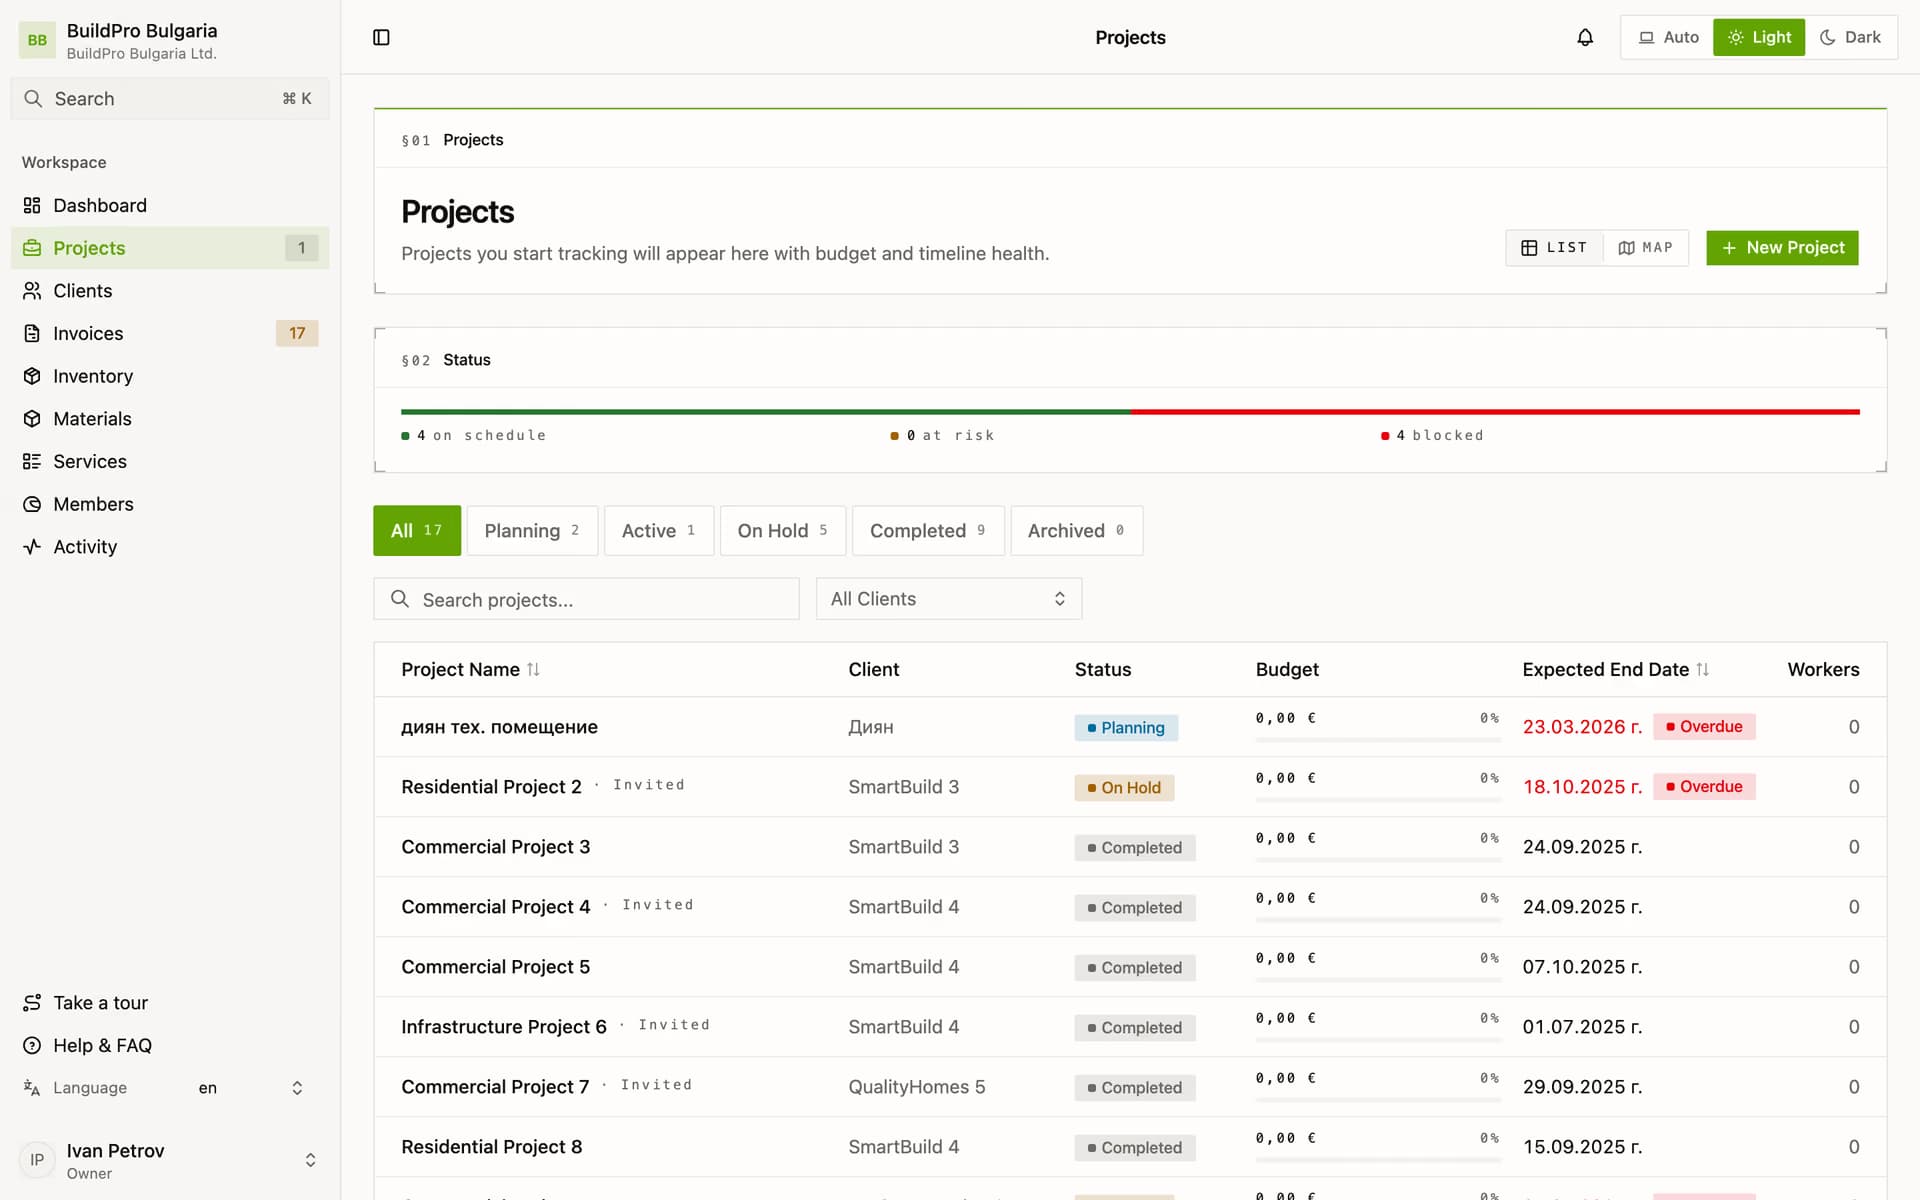Click the IP user avatar
Image resolution: width=1920 pixels, height=1200 pixels.
37,1160
